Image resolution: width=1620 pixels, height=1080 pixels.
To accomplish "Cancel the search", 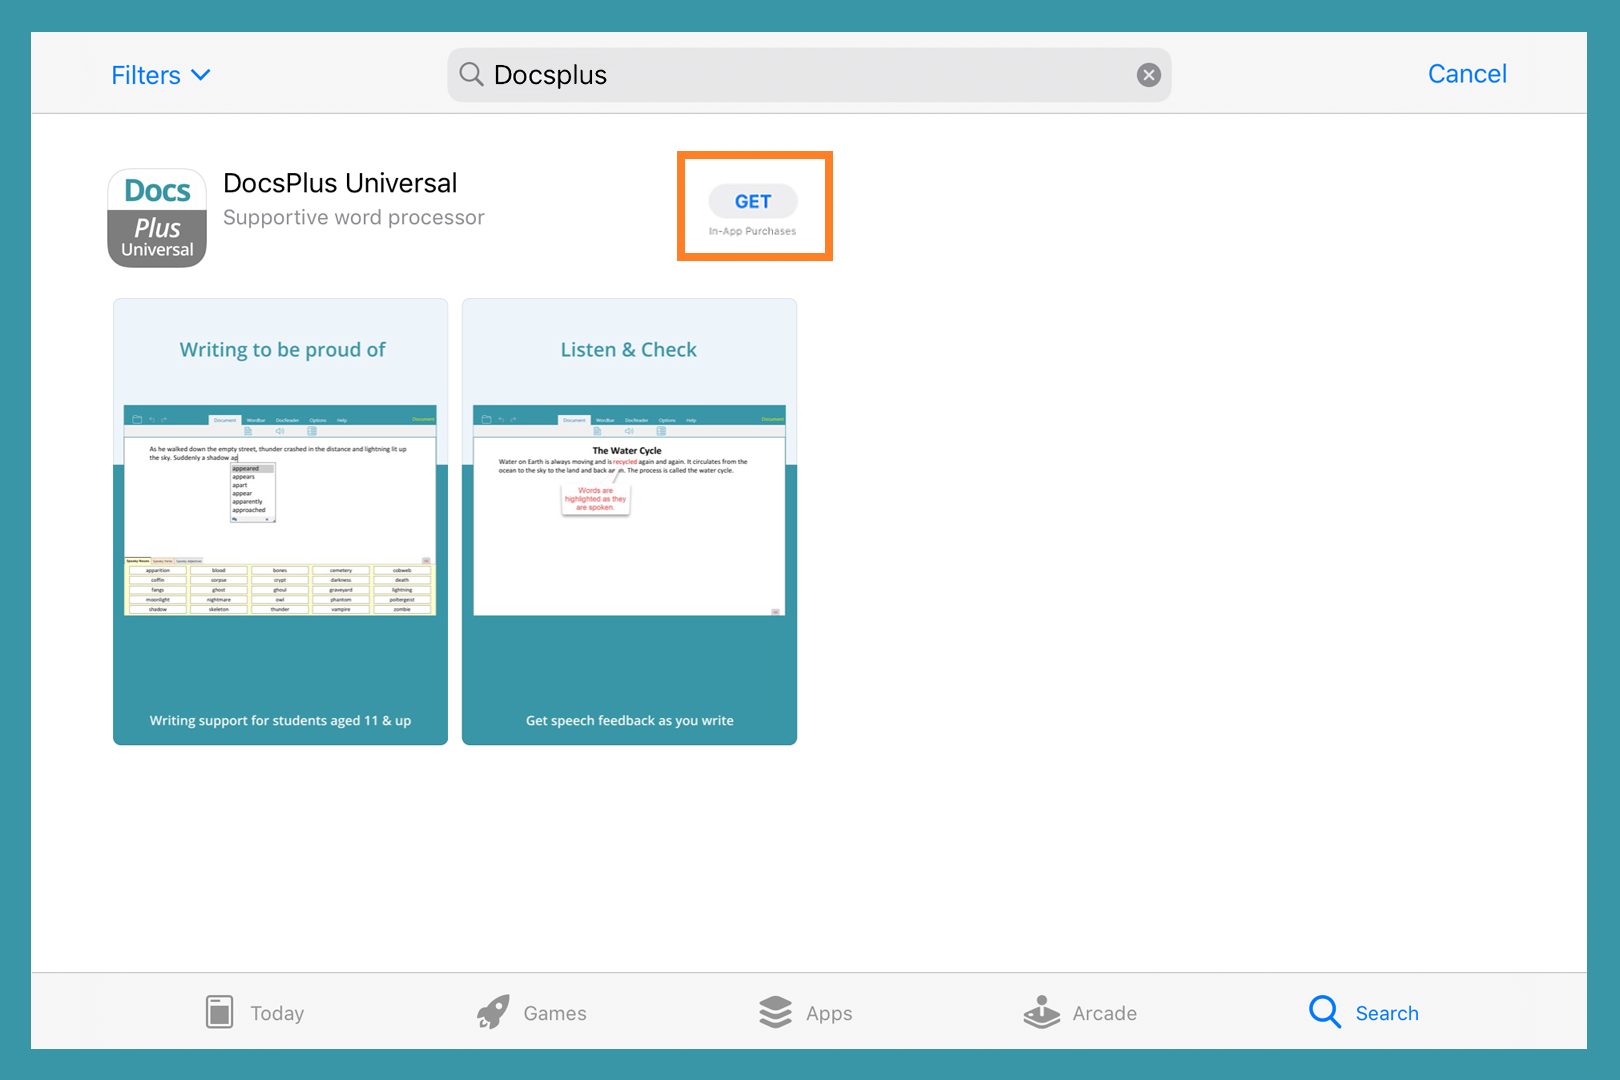I will (x=1467, y=74).
